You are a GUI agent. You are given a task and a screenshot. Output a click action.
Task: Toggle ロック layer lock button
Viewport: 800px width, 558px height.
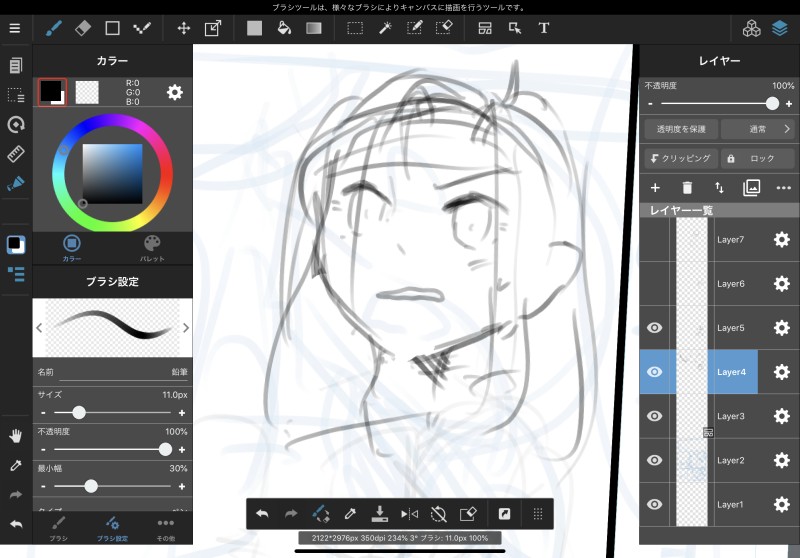758,159
